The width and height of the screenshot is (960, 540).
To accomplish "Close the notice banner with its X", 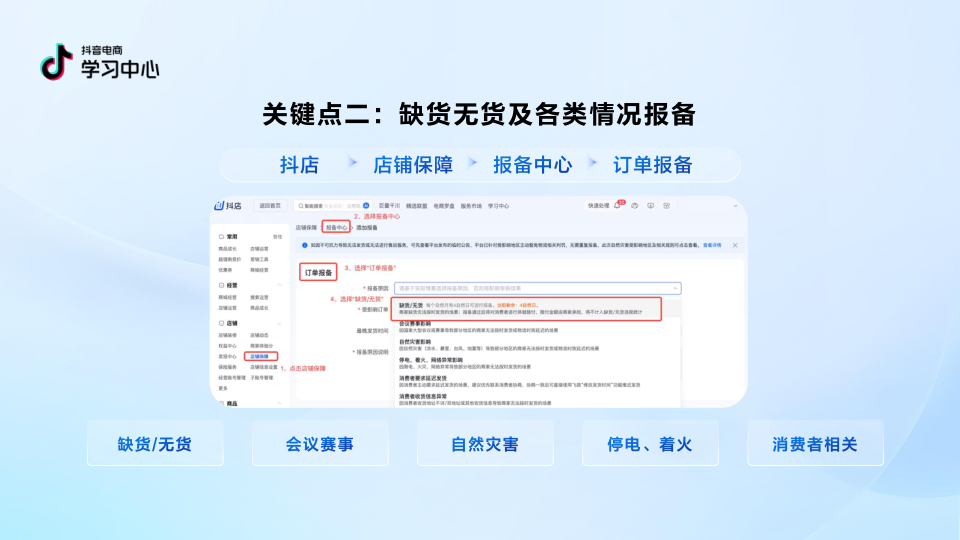I will point(735,246).
